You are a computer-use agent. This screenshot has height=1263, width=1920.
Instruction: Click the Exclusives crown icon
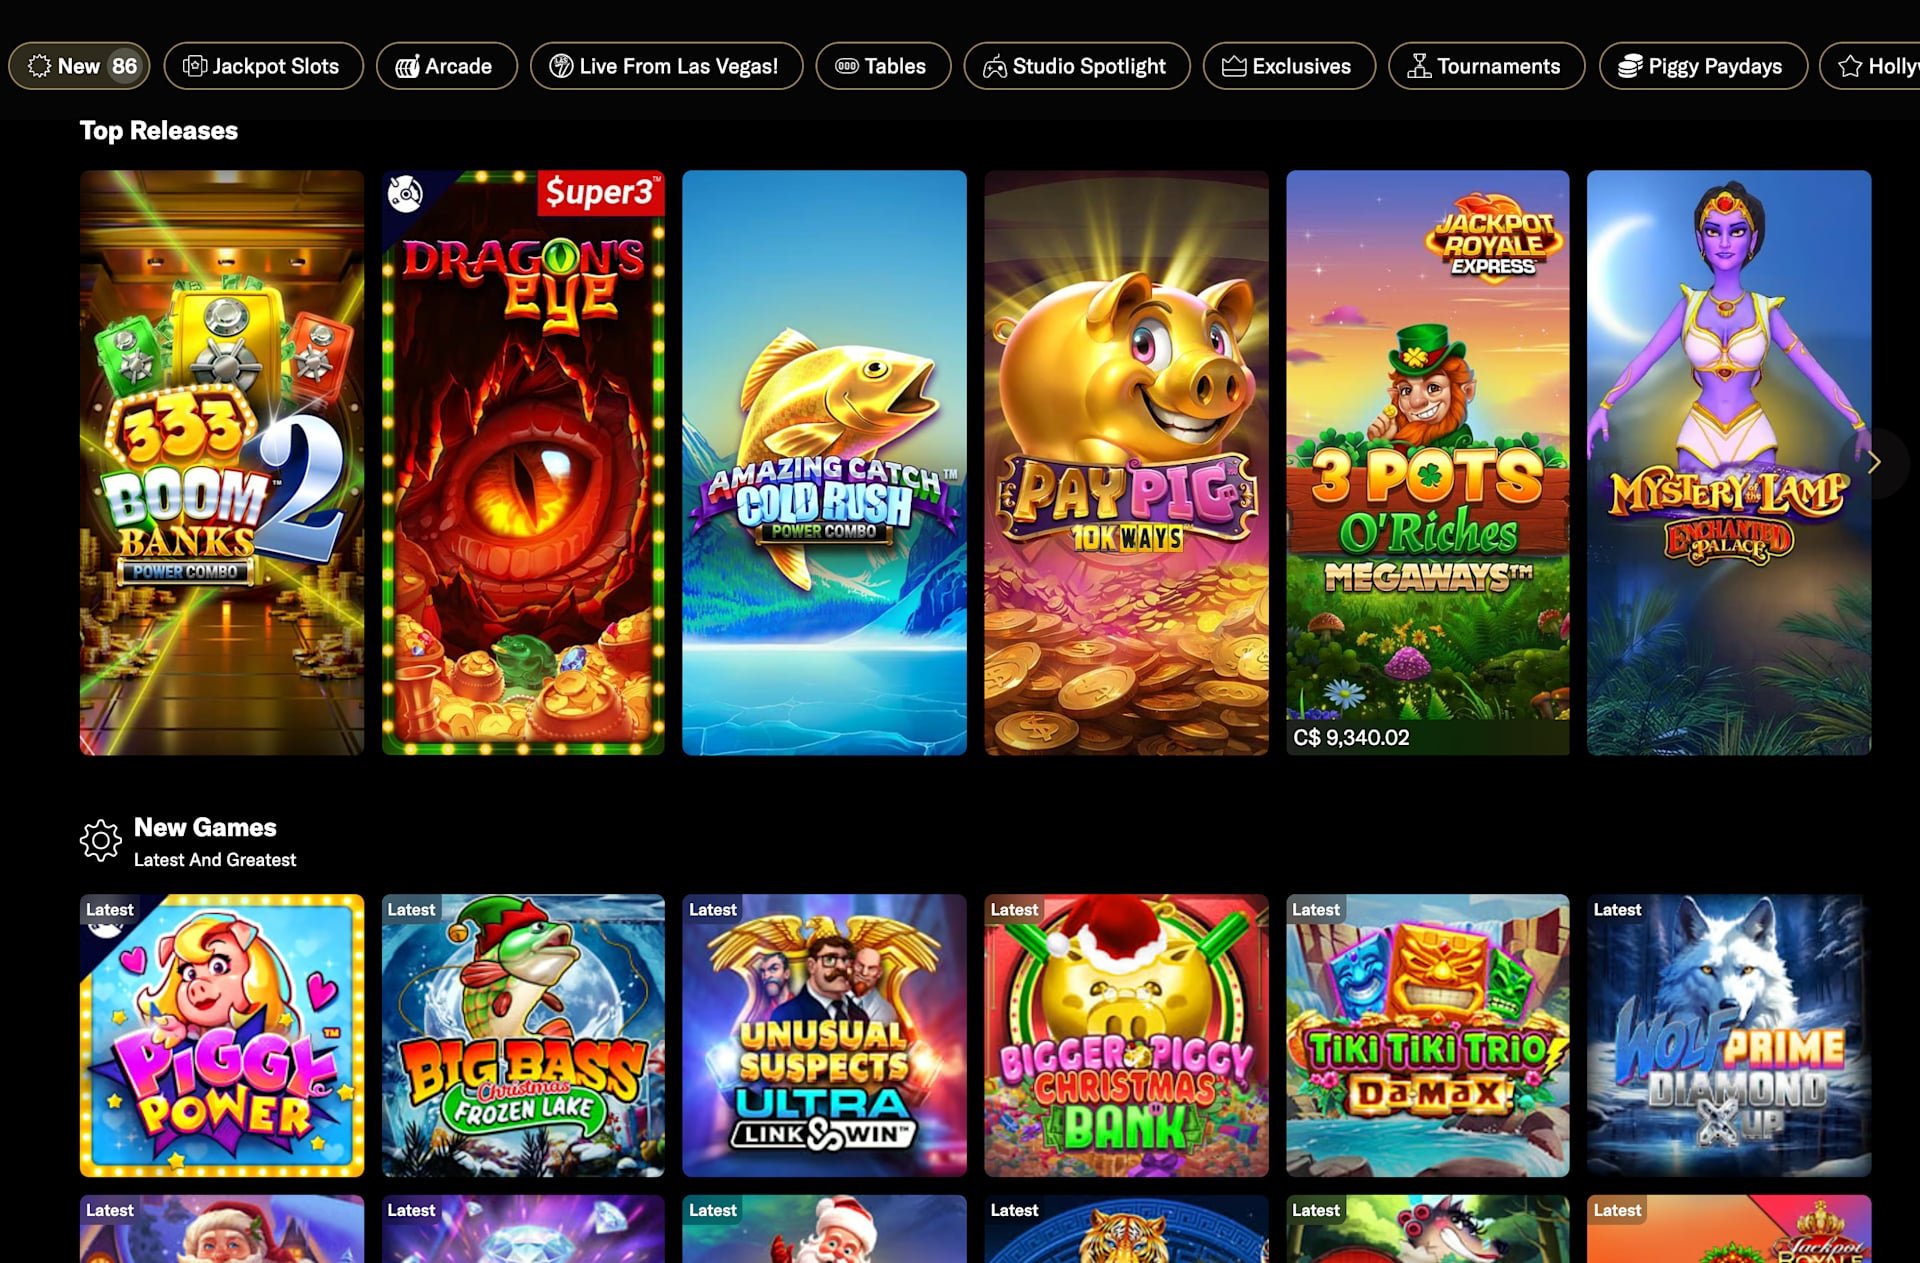pos(1234,66)
